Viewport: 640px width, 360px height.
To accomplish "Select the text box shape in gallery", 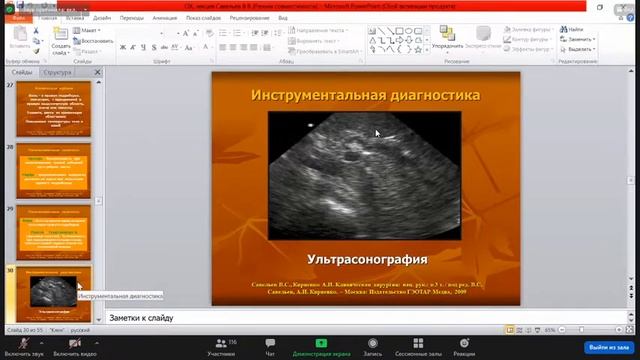I will [372, 31].
